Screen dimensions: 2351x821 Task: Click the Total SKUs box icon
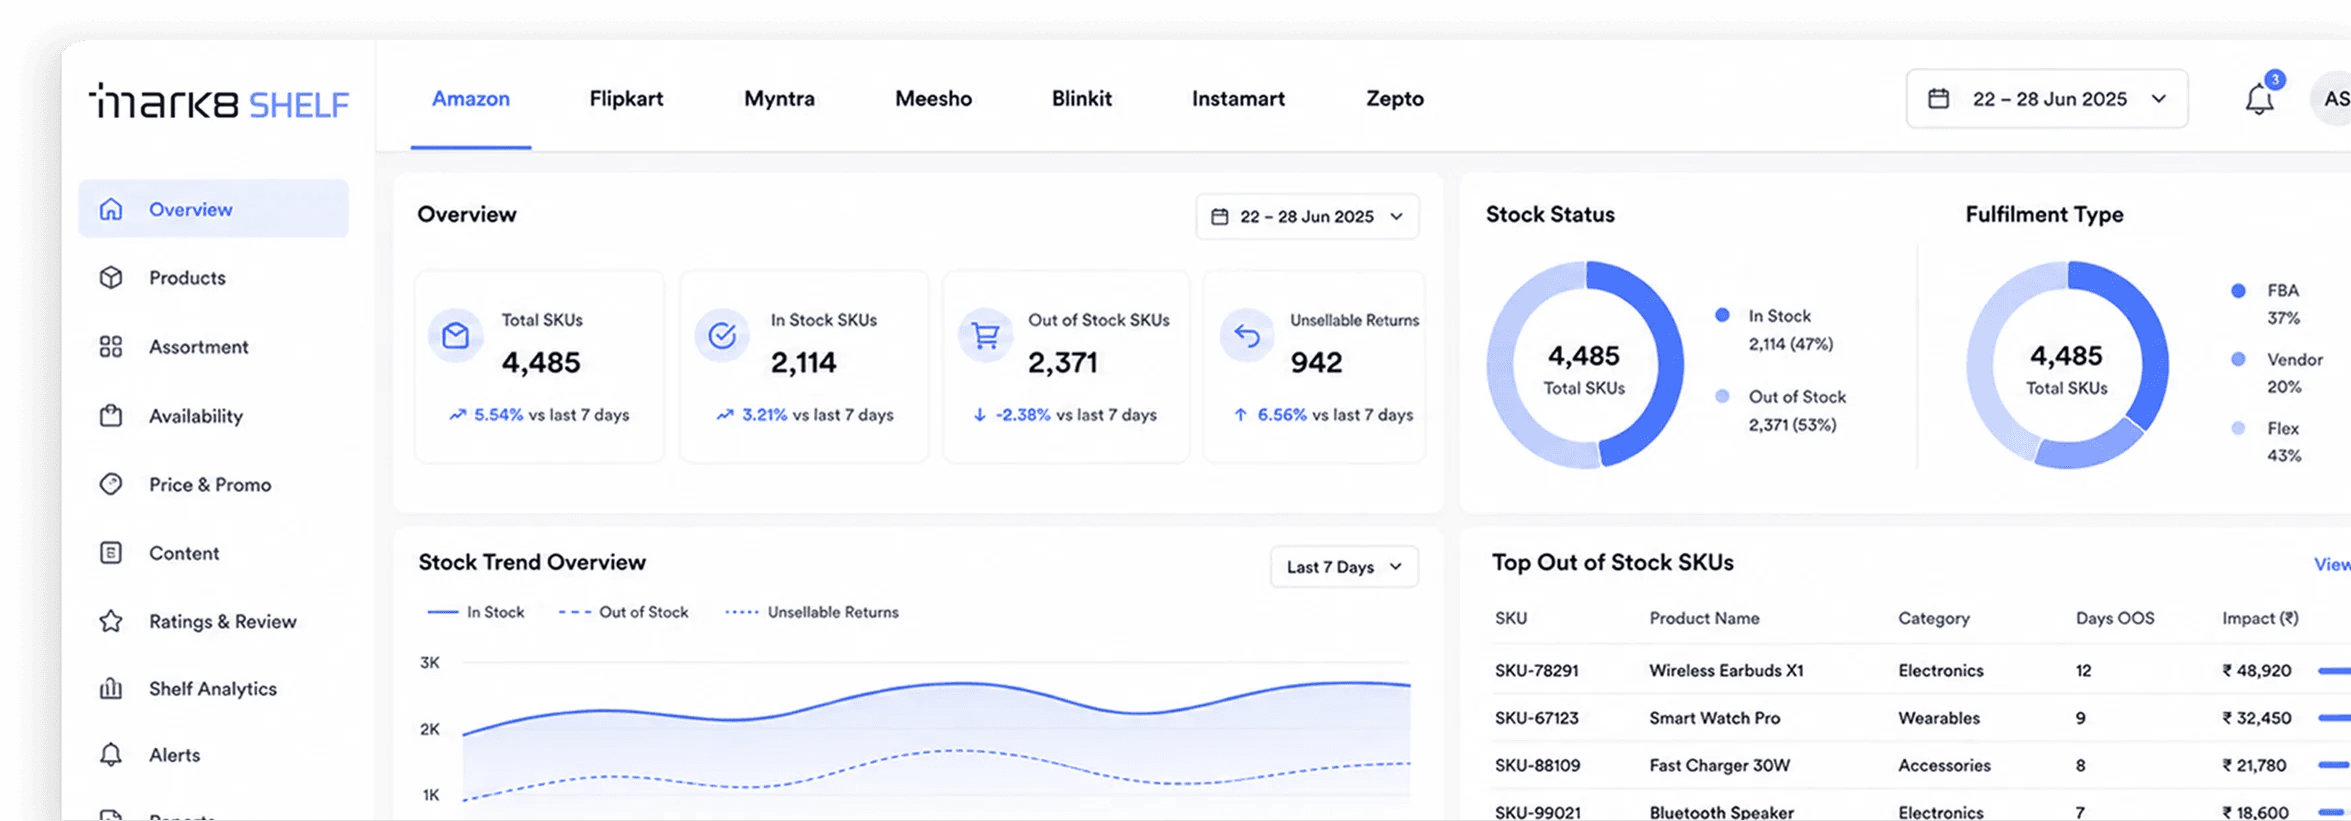(456, 335)
